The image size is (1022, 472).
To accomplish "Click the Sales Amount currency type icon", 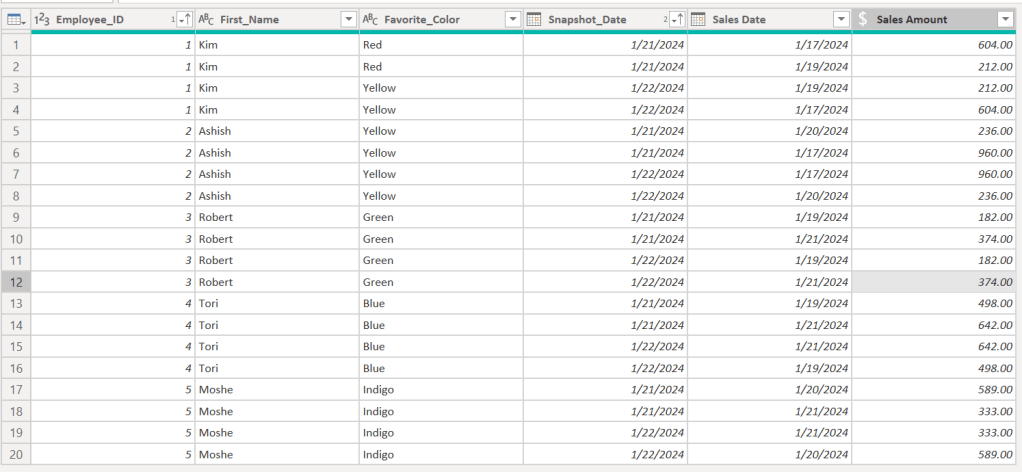I will pos(862,19).
